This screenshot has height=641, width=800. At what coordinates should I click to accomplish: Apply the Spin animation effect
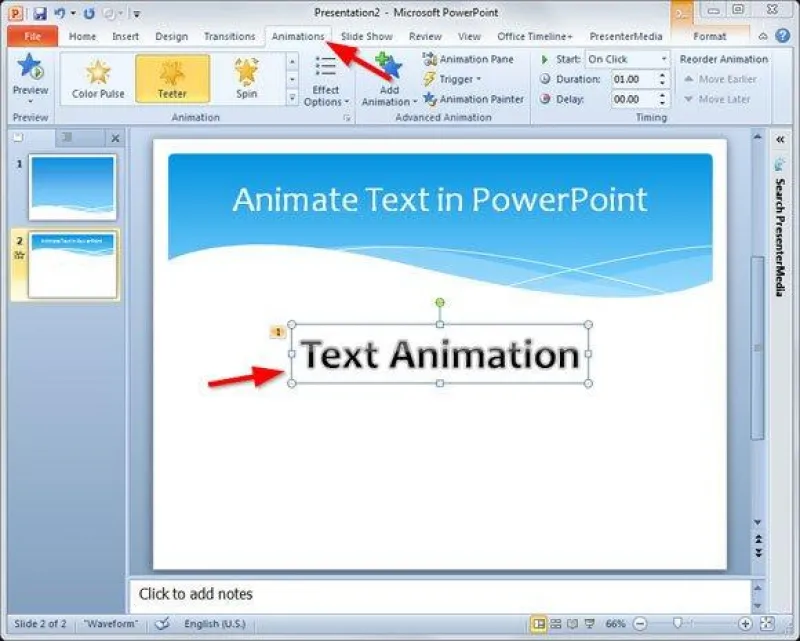point(246,79)
